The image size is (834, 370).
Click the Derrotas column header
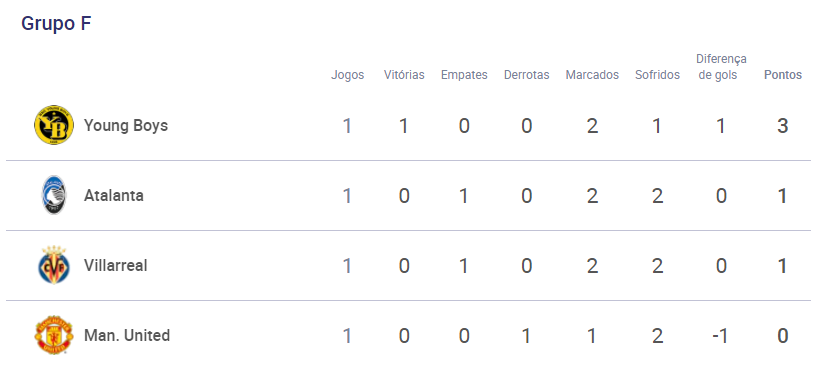527,75
